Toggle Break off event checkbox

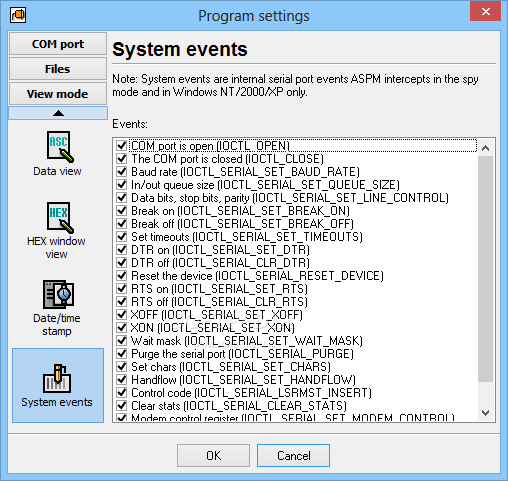(122, 224)
